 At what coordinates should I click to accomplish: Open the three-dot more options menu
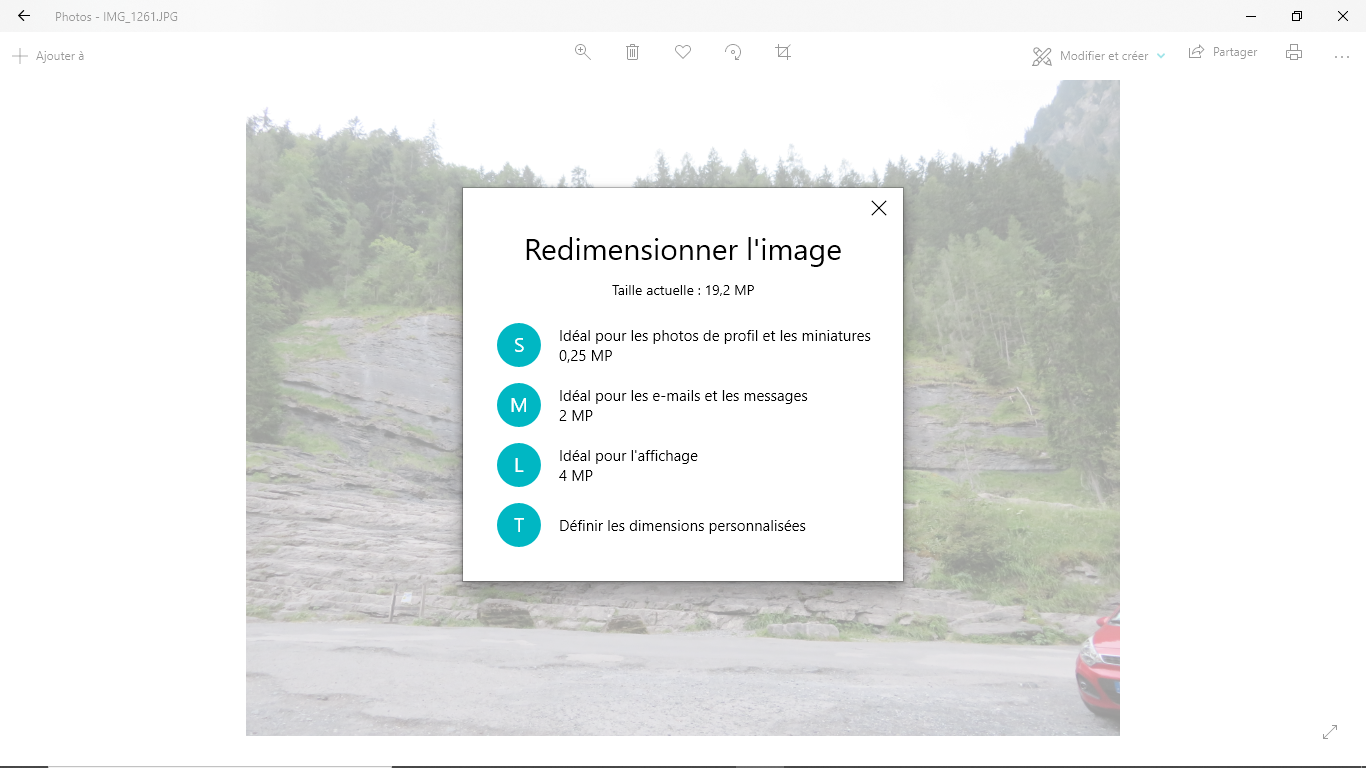(1342, 57)
